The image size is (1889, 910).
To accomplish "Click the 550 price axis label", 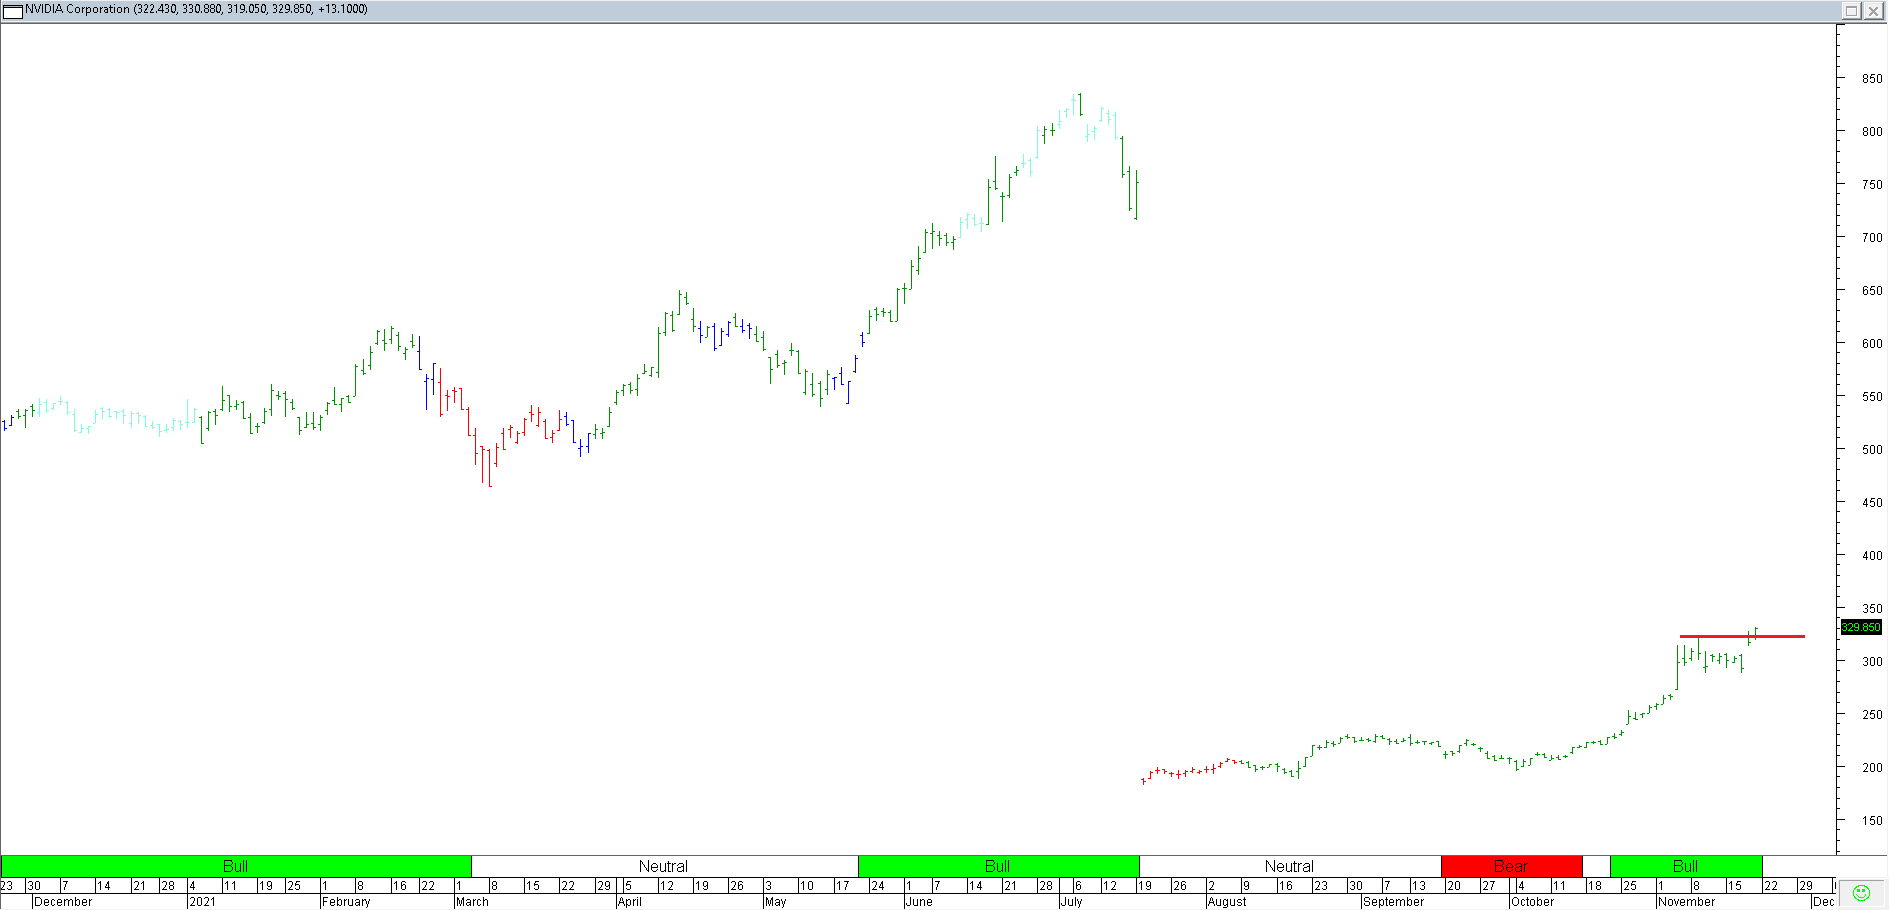I will tap(1871, 397).
